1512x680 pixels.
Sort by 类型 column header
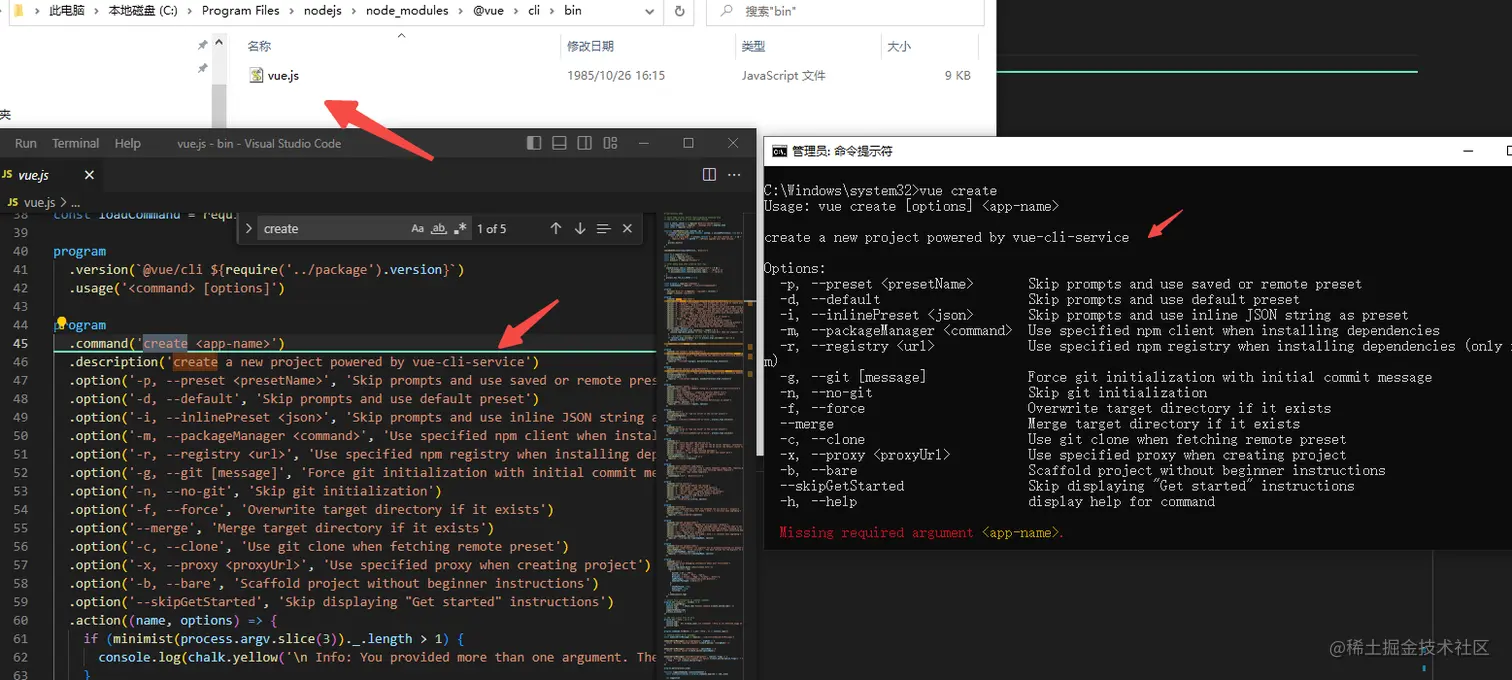[753, 46]
